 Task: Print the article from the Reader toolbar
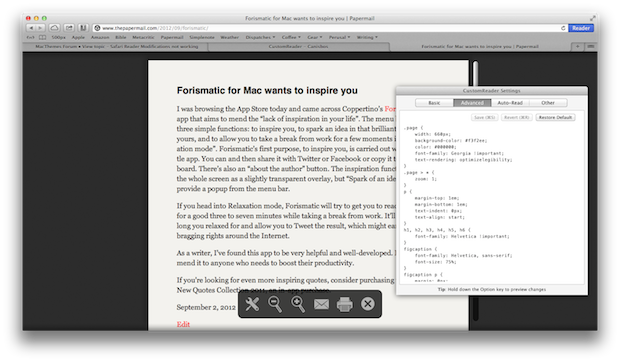pyautogui.click(x=344, y=304)
